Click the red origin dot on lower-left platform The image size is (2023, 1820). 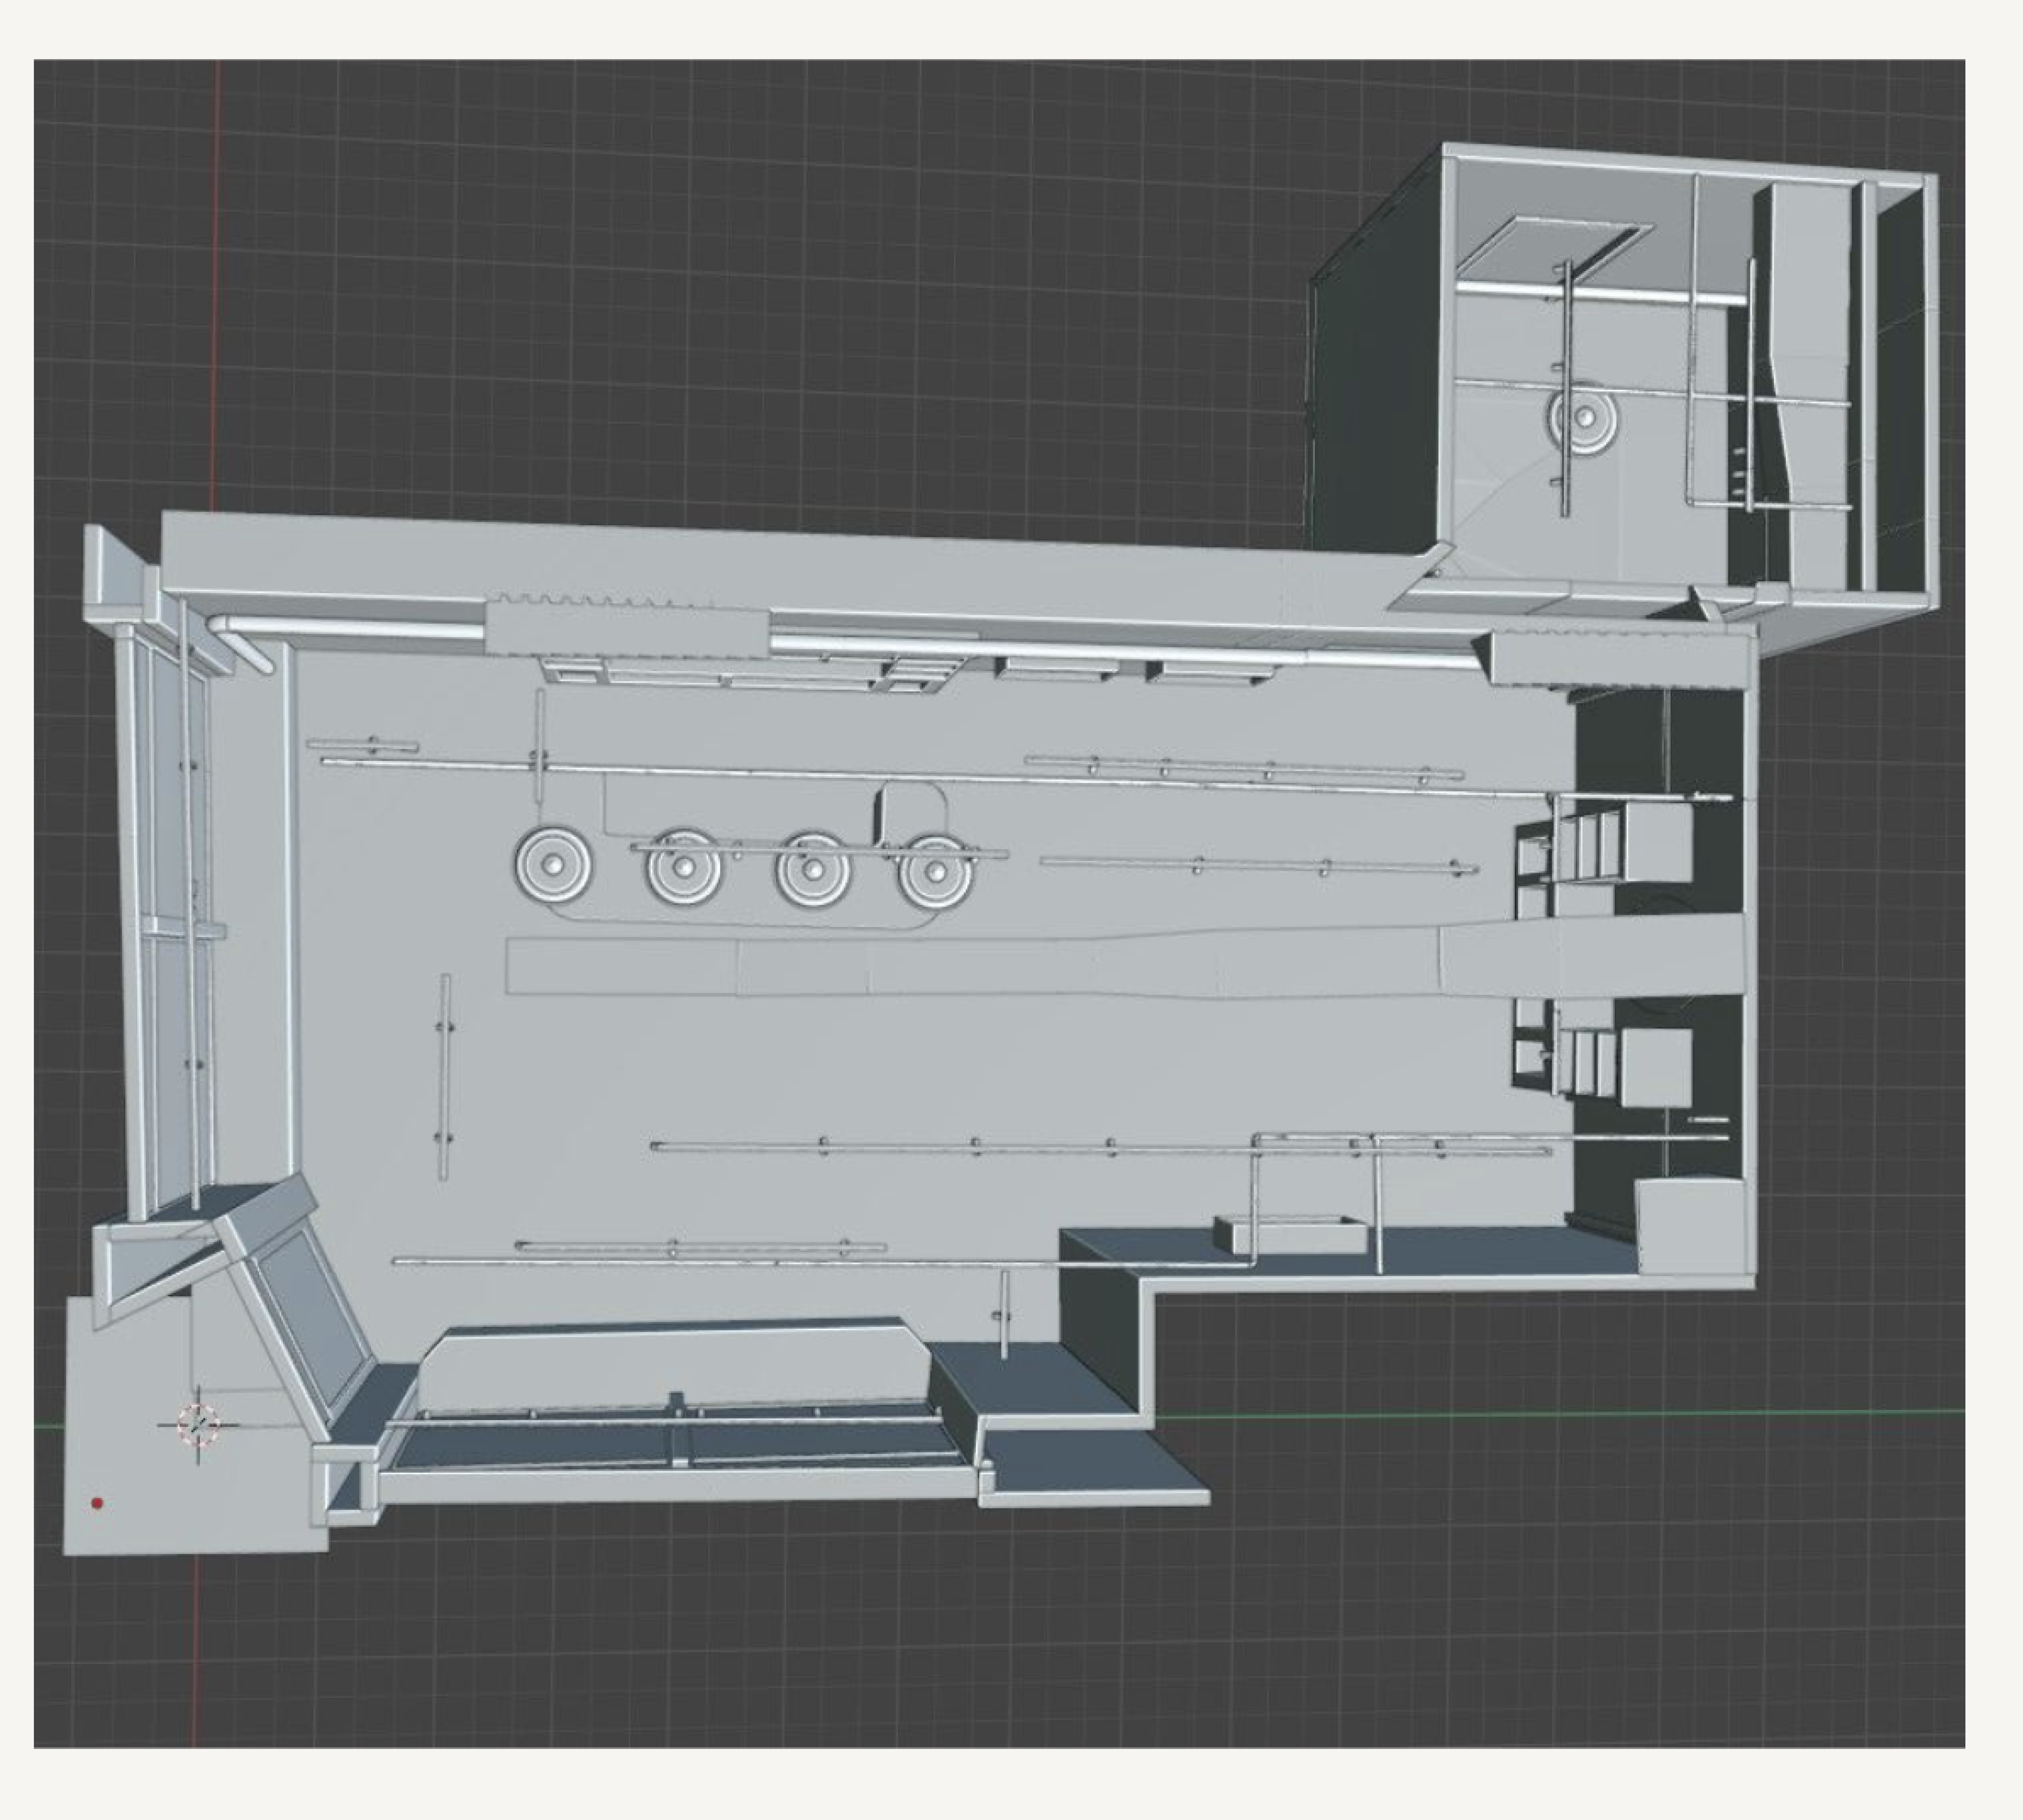pos(97,1503)
